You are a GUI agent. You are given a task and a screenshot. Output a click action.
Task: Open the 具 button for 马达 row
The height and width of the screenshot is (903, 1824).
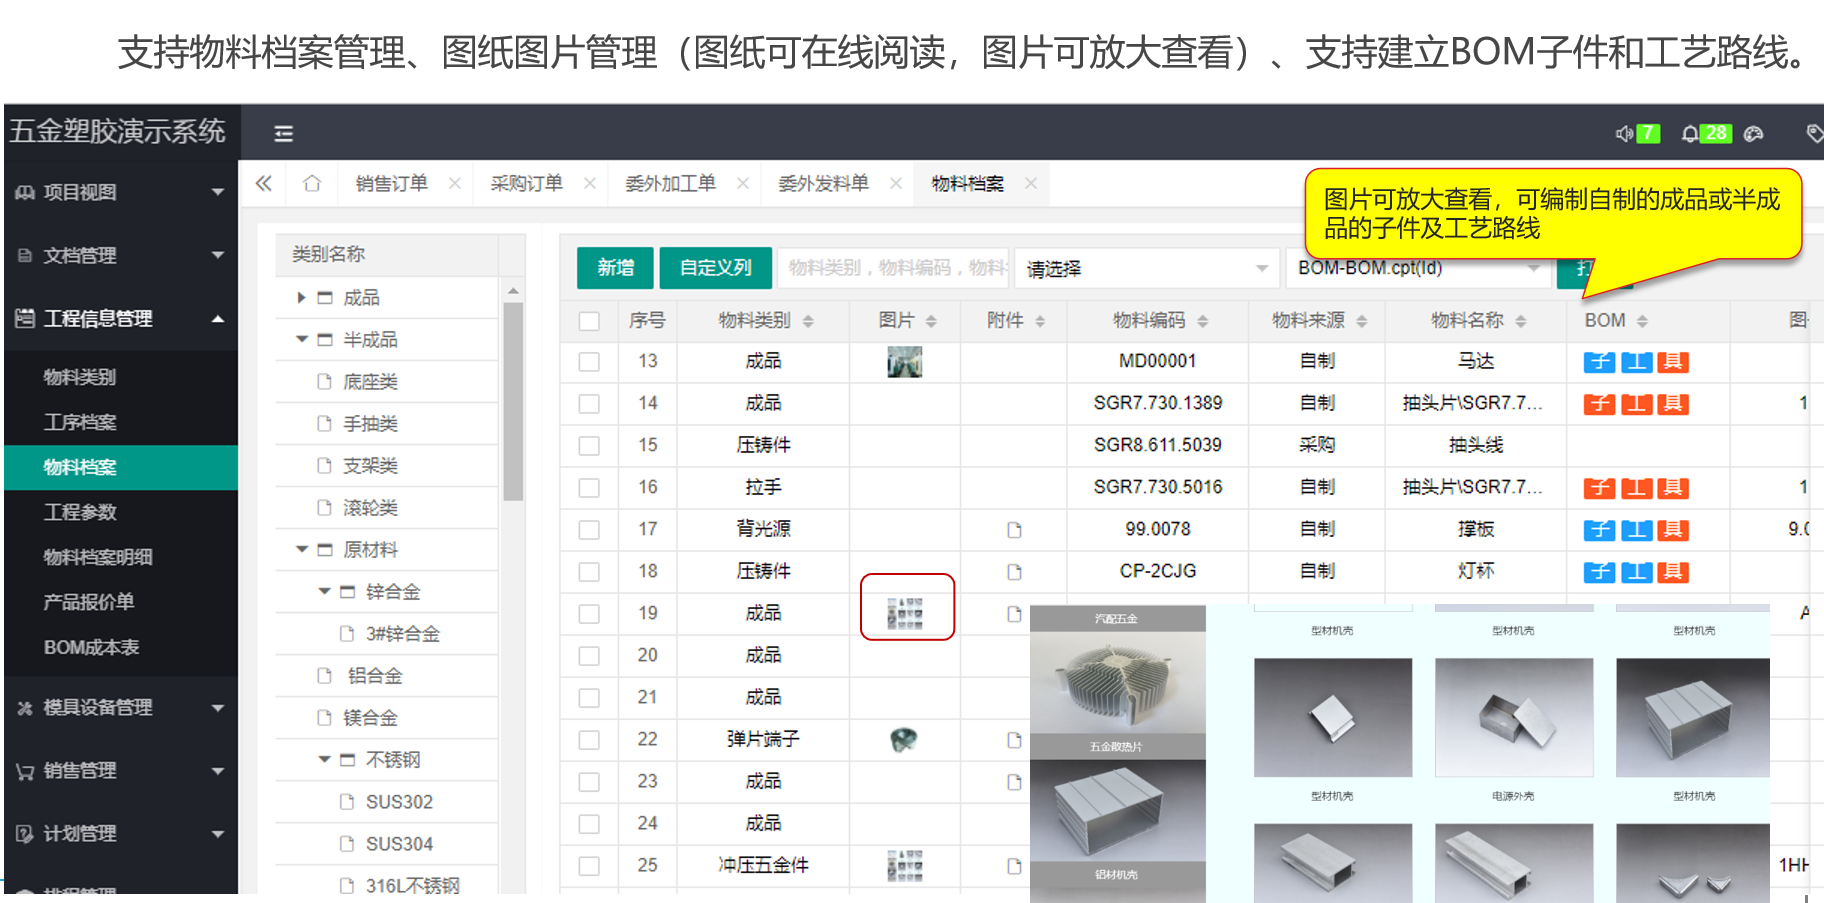pos(1673,362)
